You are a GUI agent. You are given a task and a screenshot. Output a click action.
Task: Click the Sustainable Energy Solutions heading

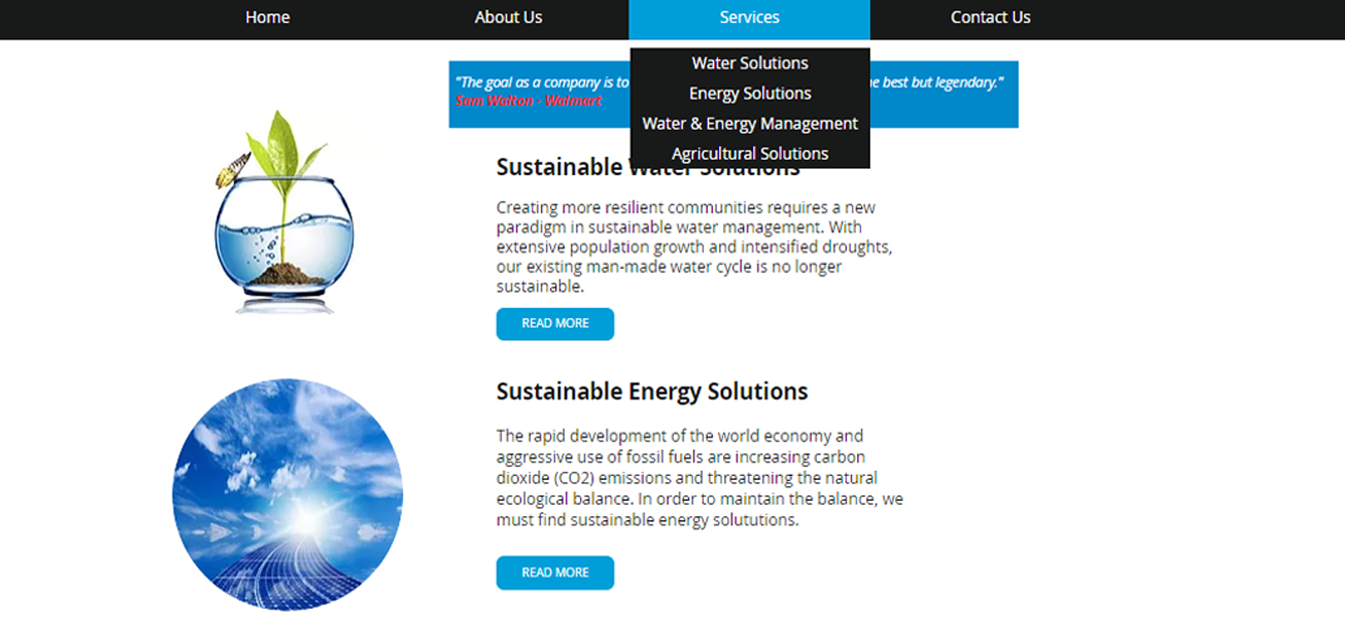tap(652, 391)
